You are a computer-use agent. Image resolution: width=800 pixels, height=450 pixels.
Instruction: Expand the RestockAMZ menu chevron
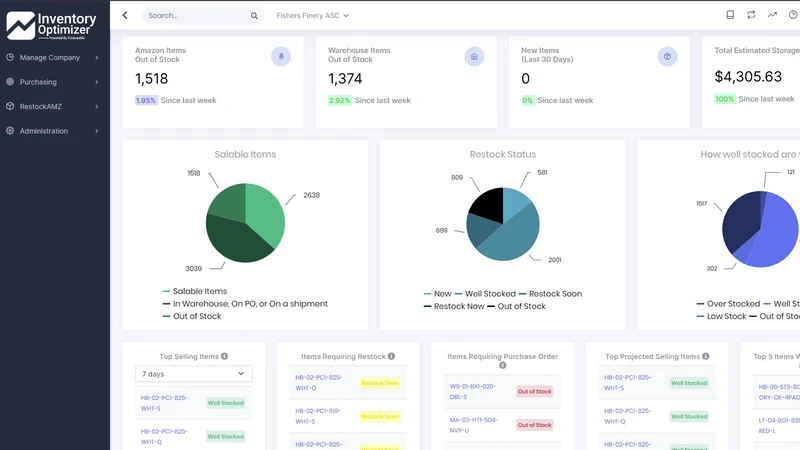click(96, 107)
